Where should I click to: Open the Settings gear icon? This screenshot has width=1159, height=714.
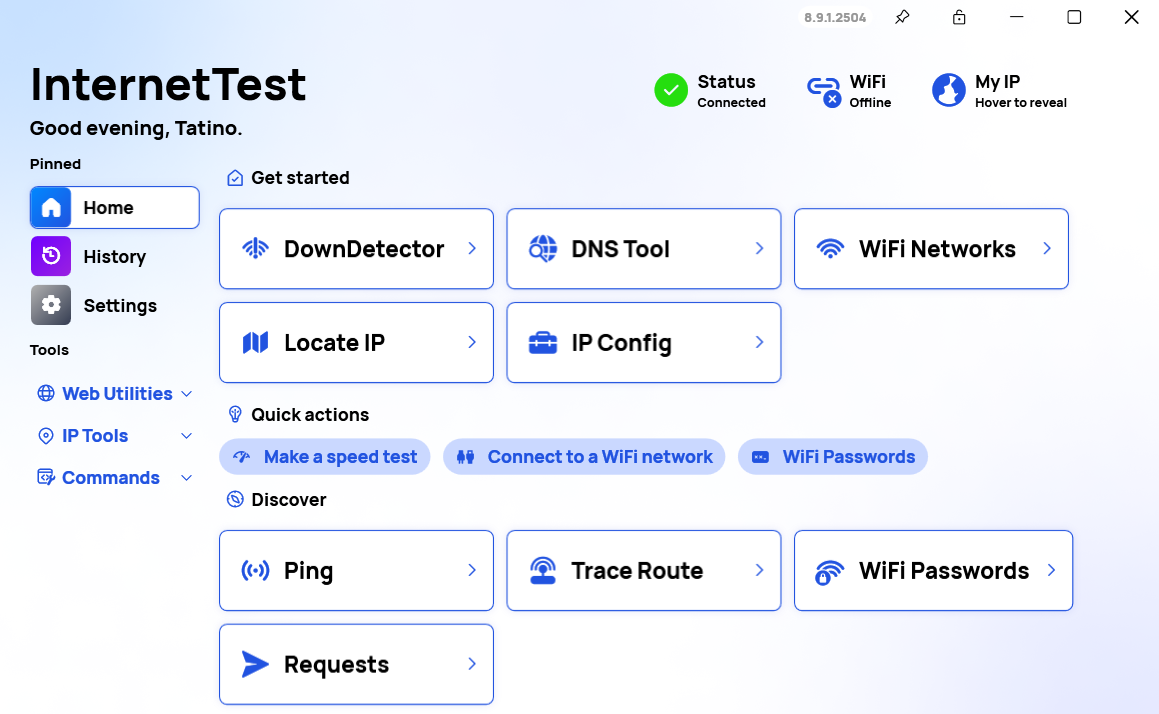pos(51,305)
